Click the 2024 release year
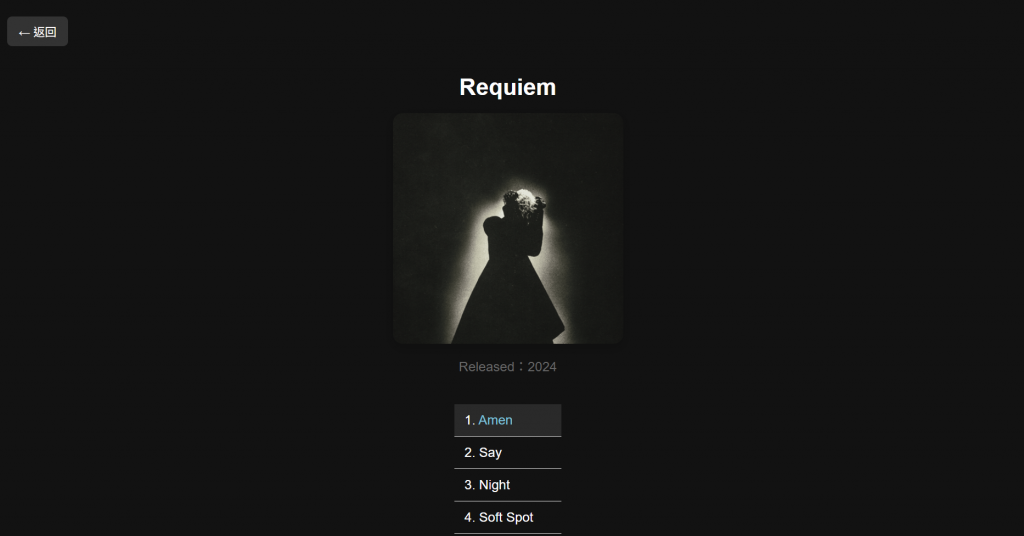Image resolution: width=1024 pixels, height=536 pixels. [x=542, y=367]
